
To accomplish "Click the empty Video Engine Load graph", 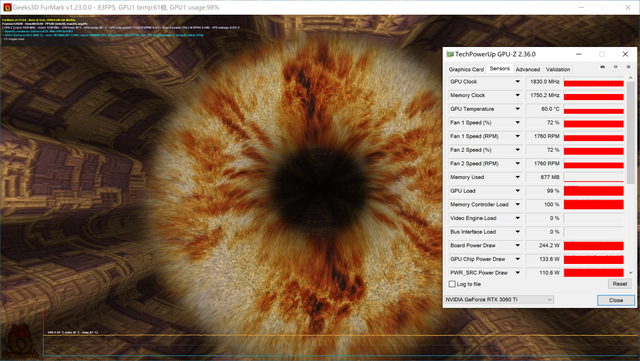I will 593,218.
